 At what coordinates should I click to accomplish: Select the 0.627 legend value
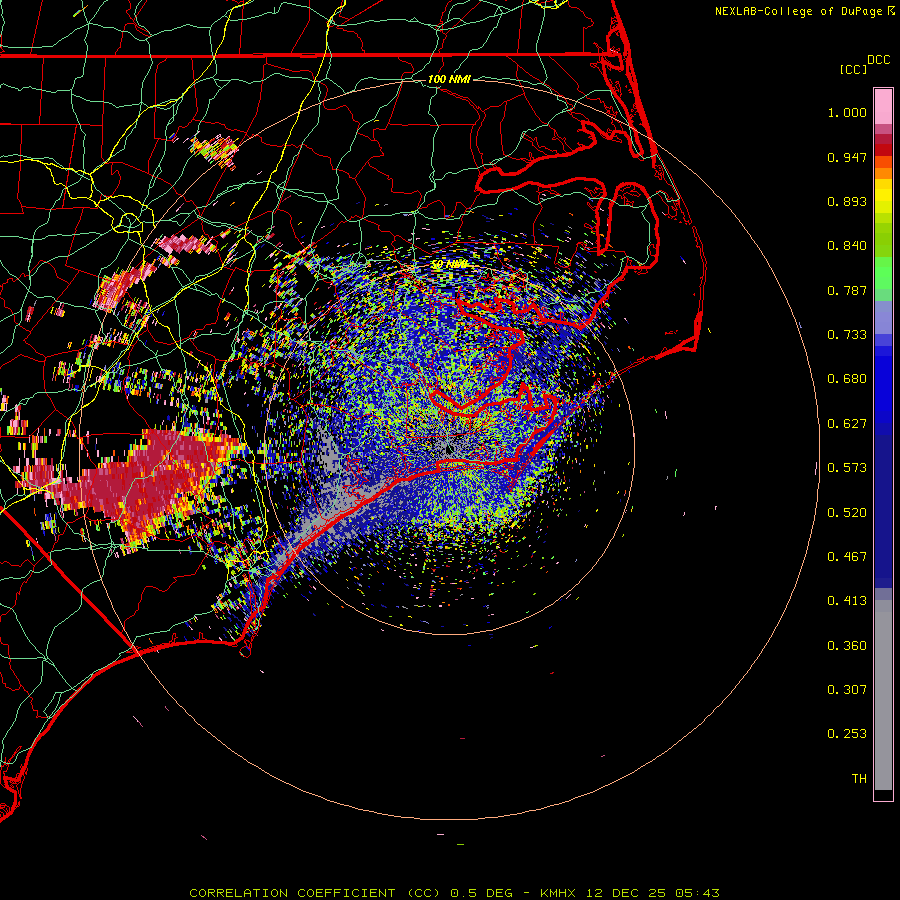click(847, 424)
